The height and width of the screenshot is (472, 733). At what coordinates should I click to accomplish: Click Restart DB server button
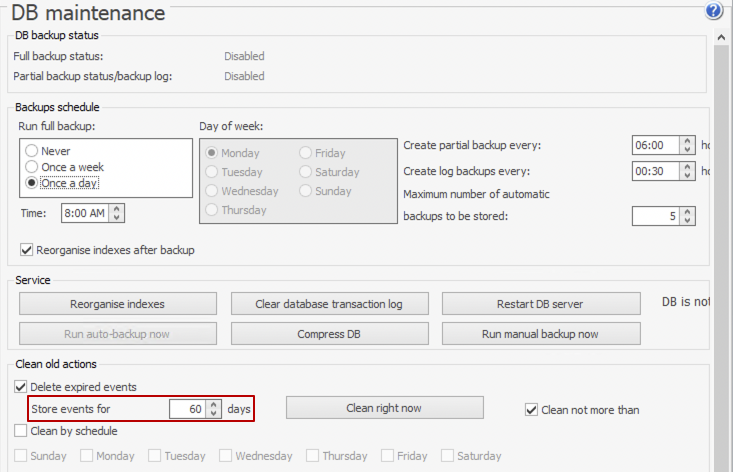point(541,304)
